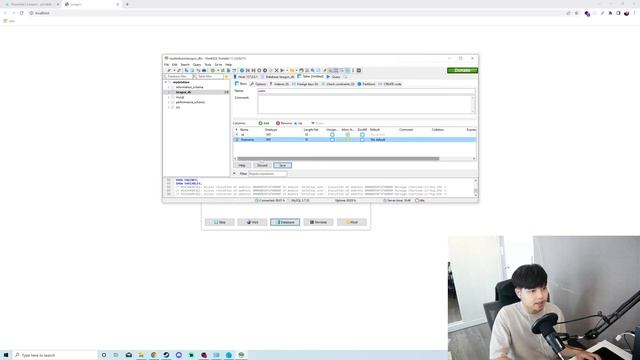Open the Check constraints (0) sub-tab
Image resolution: width=640 pixels, height=360 pixels.
click(x=338, y=84)
